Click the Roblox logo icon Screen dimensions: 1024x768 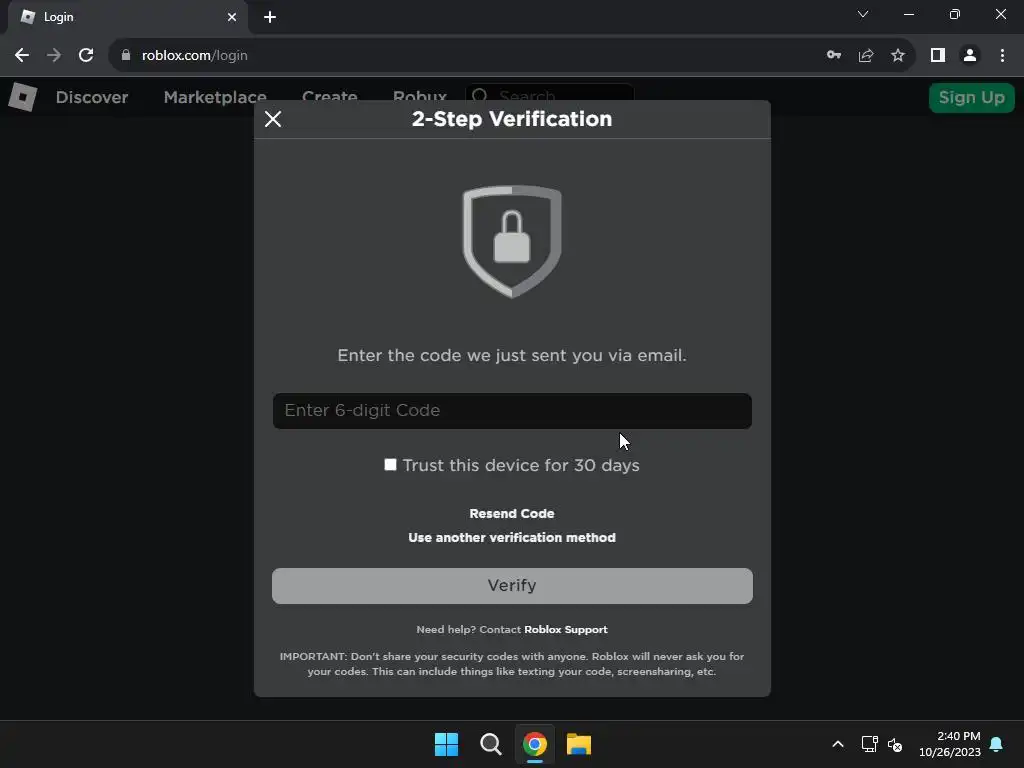pos(23,97)
